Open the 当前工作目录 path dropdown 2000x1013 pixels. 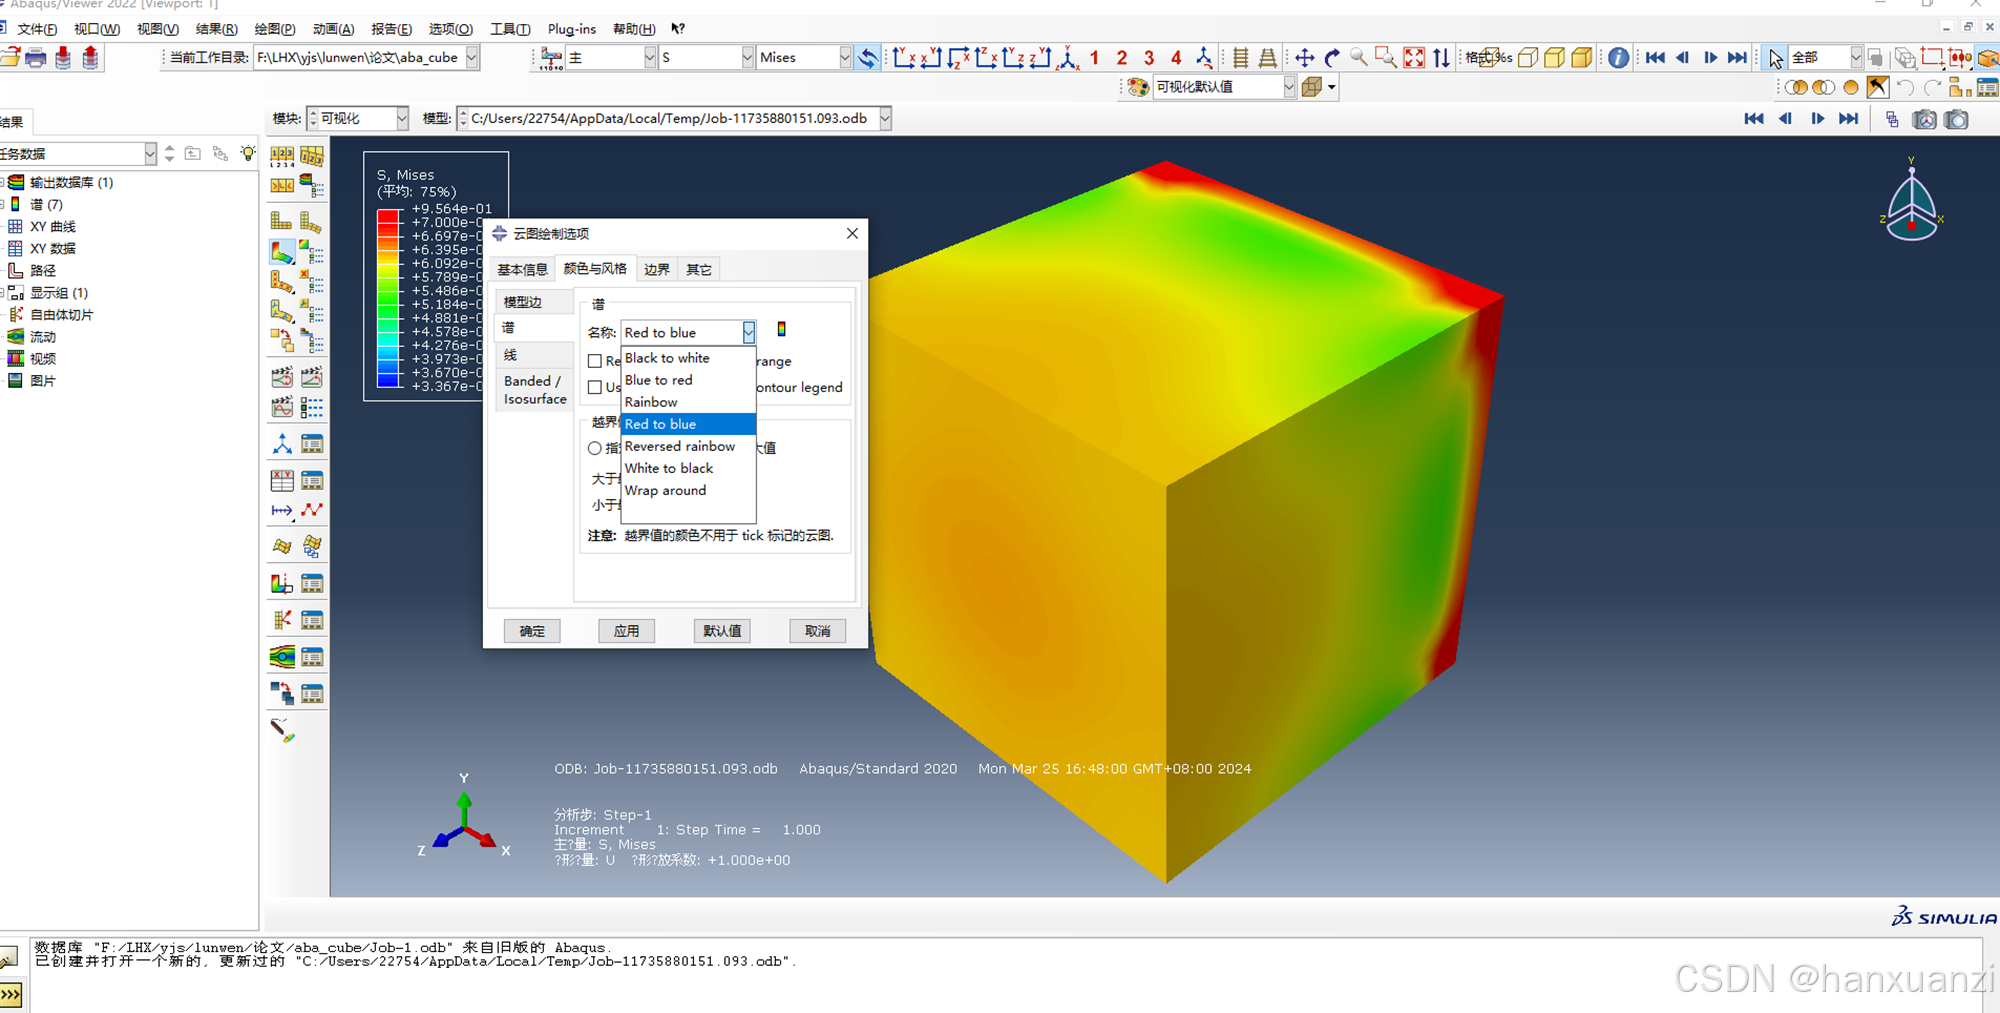pos(472,58)
